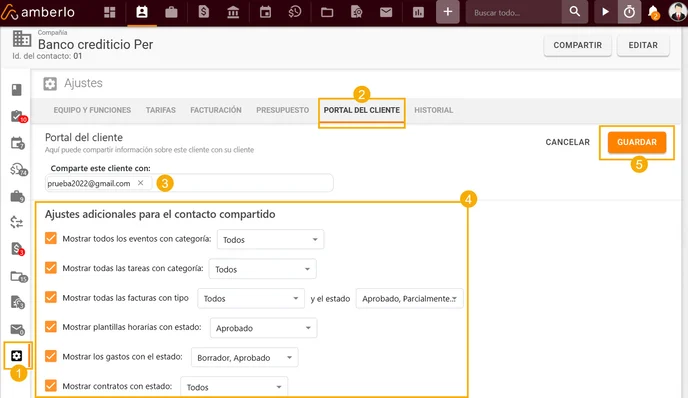Focus the Buscar todo search field
688x398 pixels.
513,12
